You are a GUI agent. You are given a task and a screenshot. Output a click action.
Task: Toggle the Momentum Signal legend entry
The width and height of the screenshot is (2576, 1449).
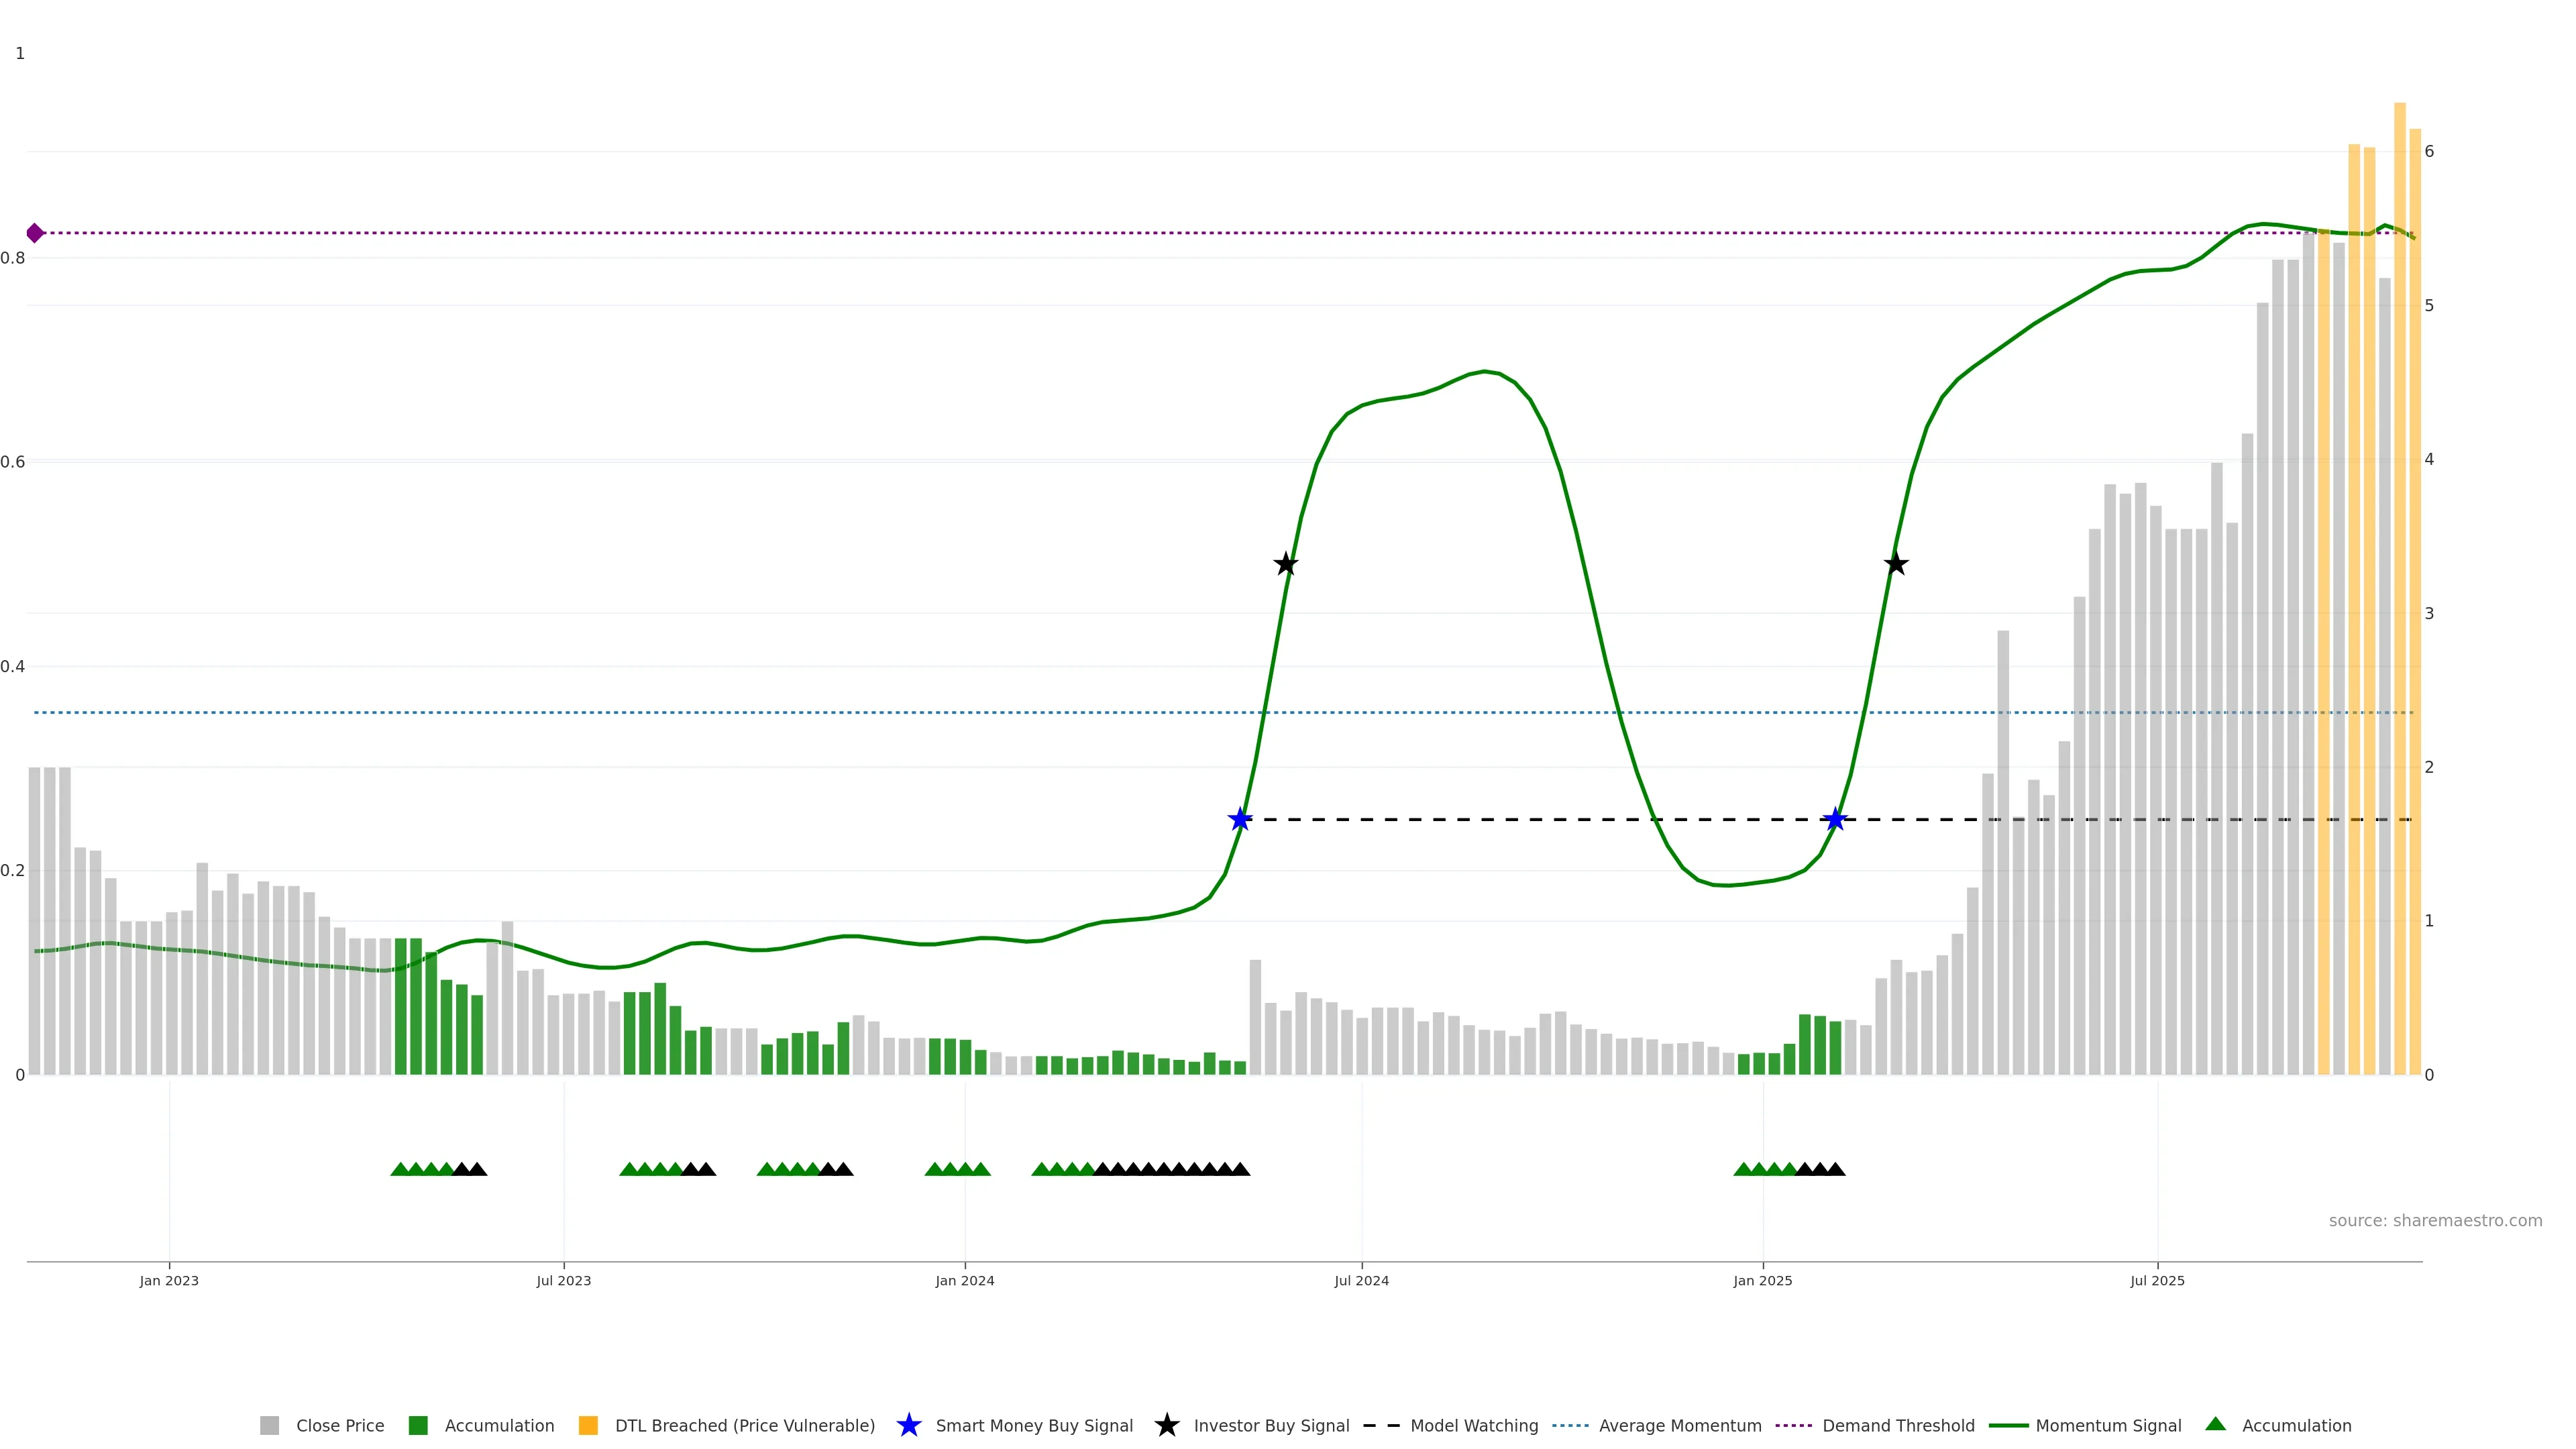coord(2108,1426)
